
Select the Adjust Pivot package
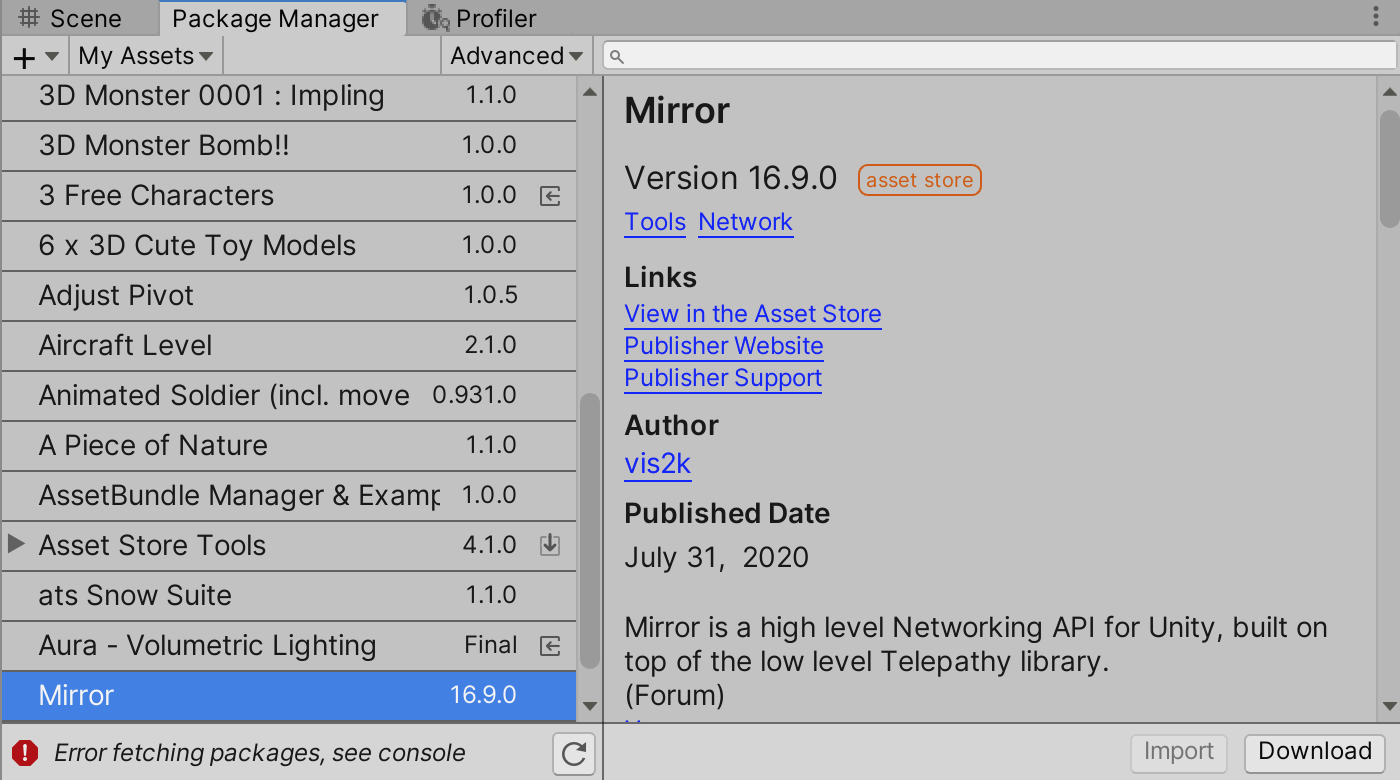(289, 296)
